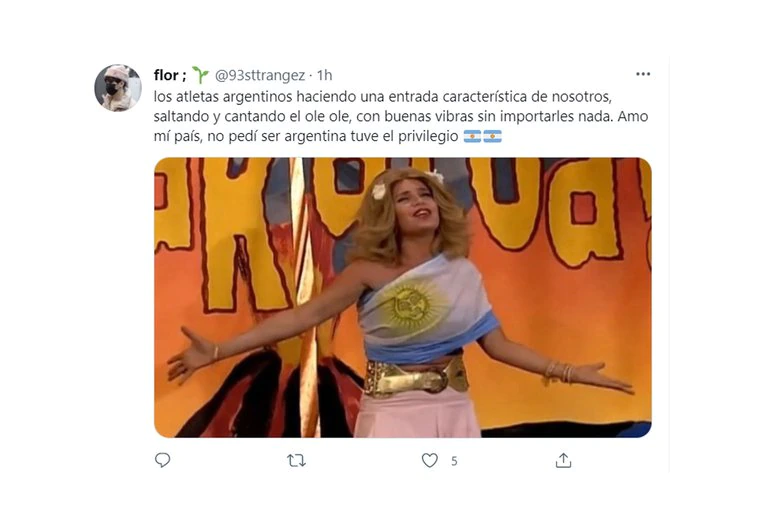
Task: Click the seedling emoji beside flor
Action: point(200,75)
